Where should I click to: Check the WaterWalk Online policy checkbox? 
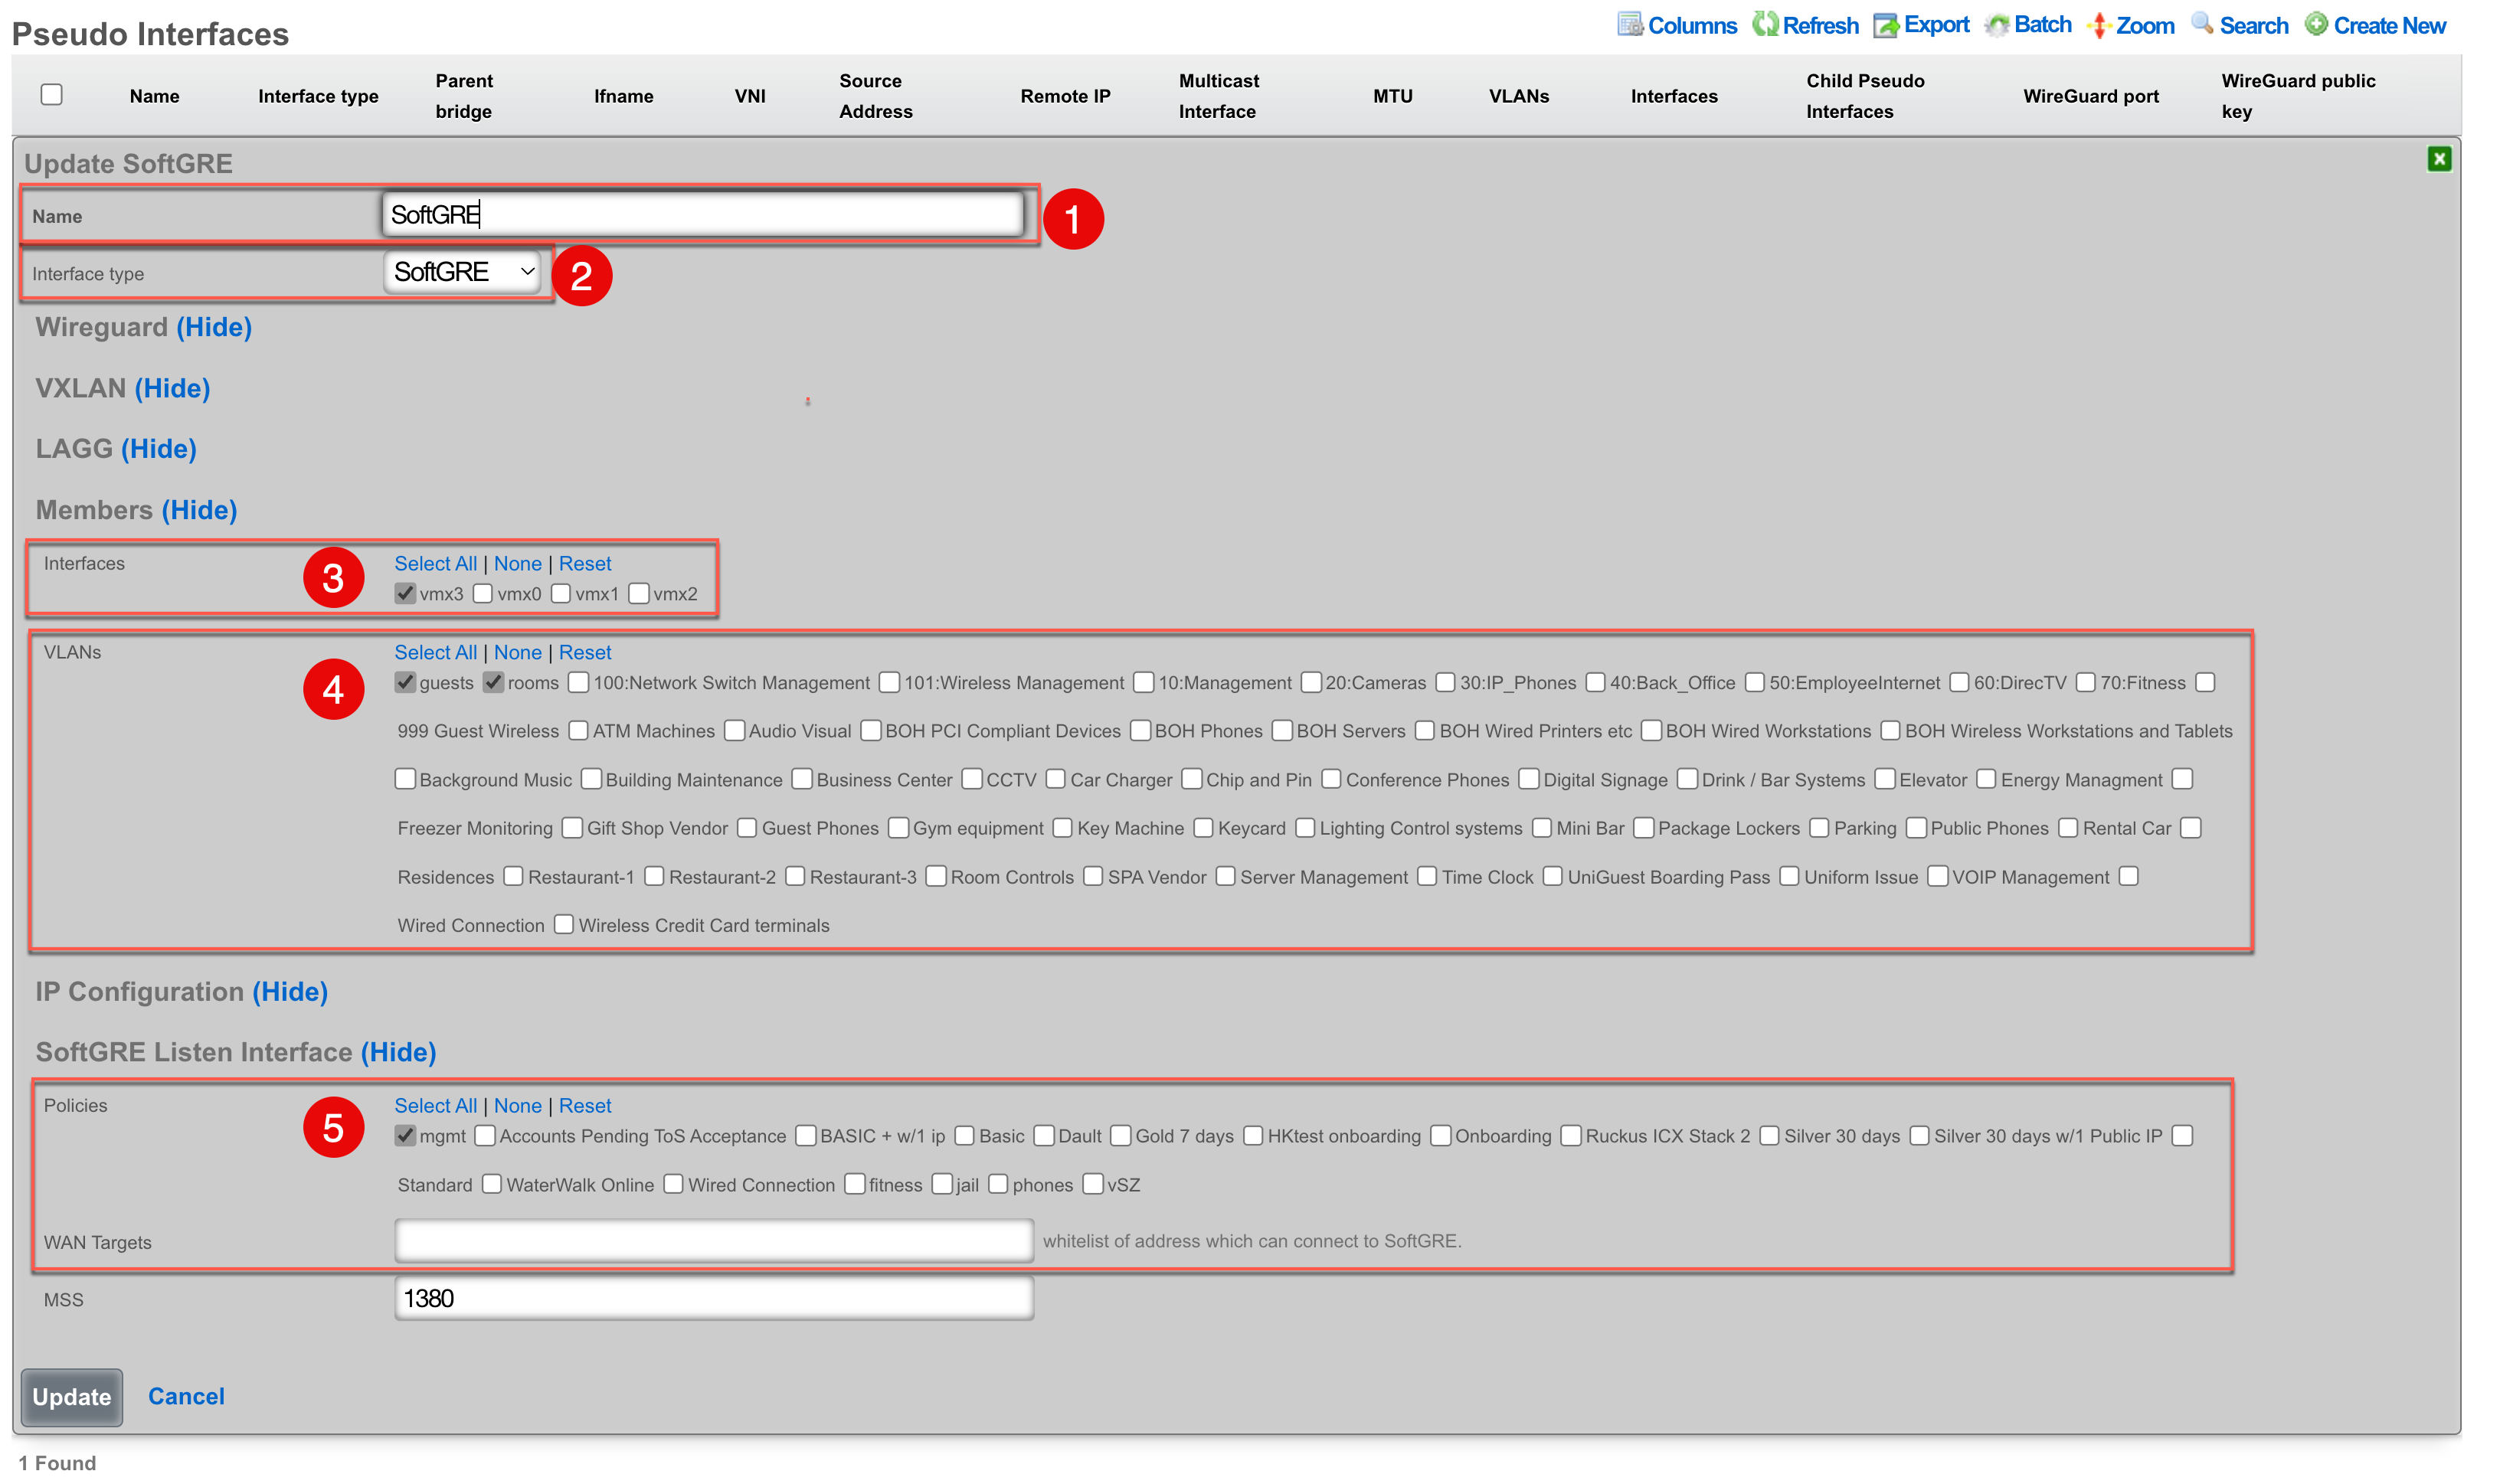[491, 1184]
